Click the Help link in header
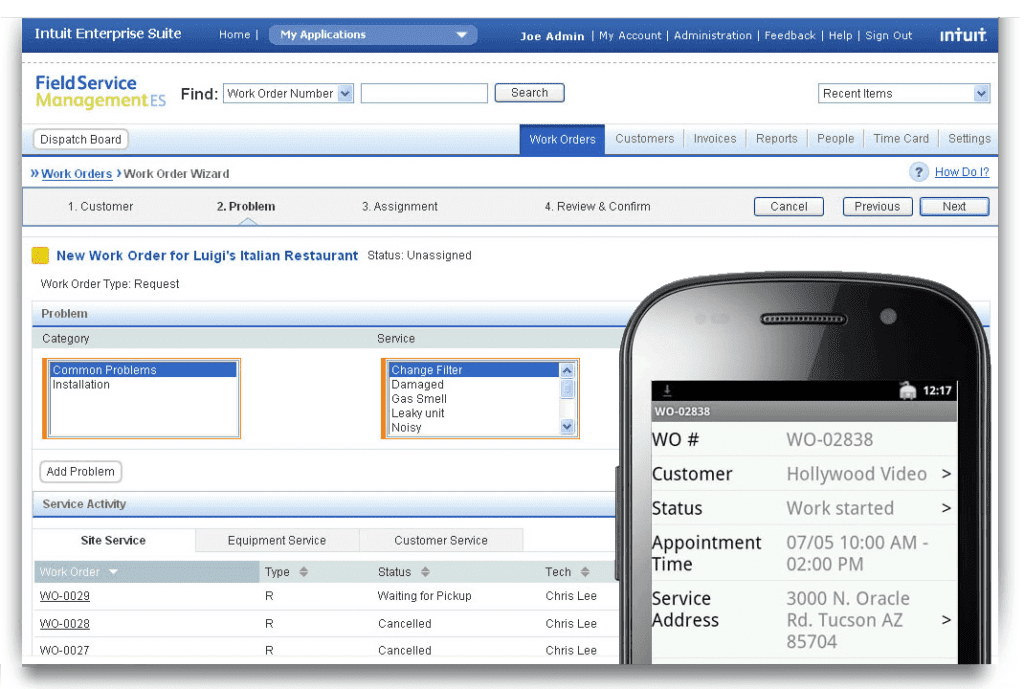1024x689 pixels. 840,35
